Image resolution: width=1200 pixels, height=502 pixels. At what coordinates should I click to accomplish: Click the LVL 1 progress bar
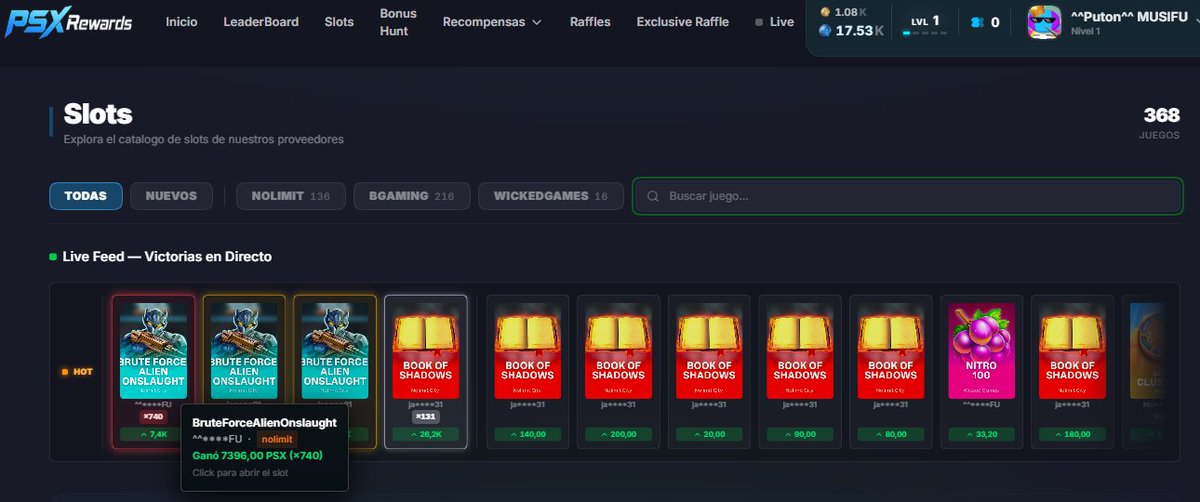pos(924,33)
